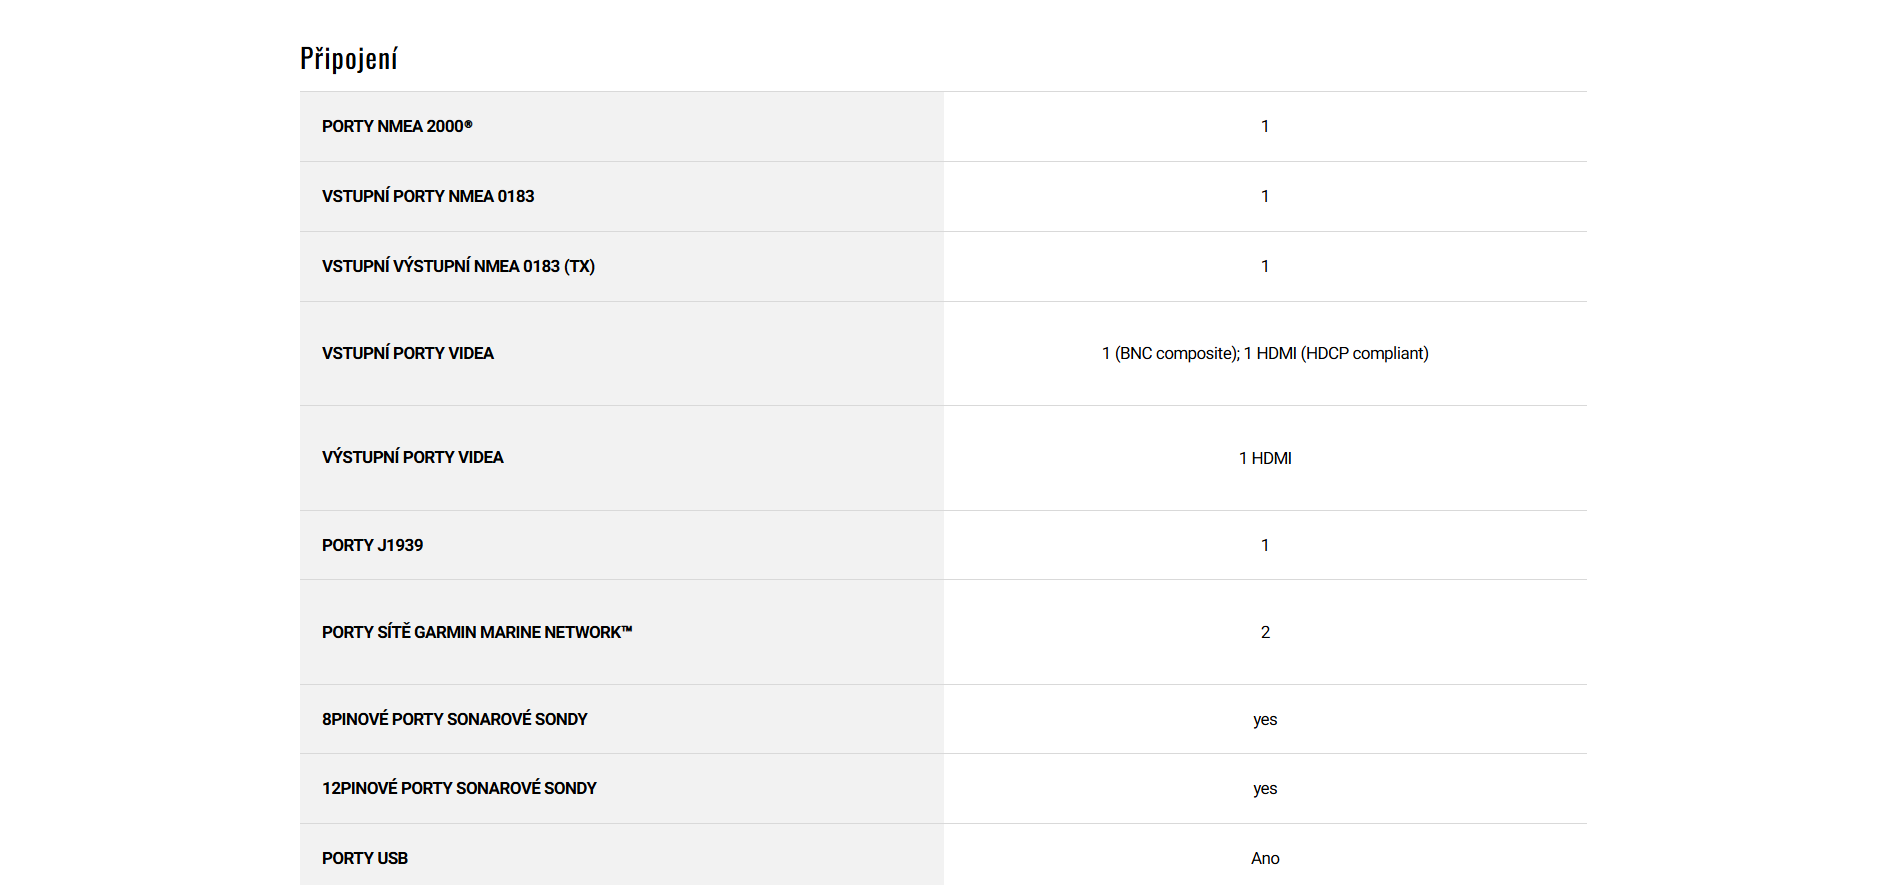The height and width of the screenshot is (885, 1889).
Task: Select the 12PINOVÉ PORTY SONAROVÉ SONDY label
Action: click(x=459, y=789)
